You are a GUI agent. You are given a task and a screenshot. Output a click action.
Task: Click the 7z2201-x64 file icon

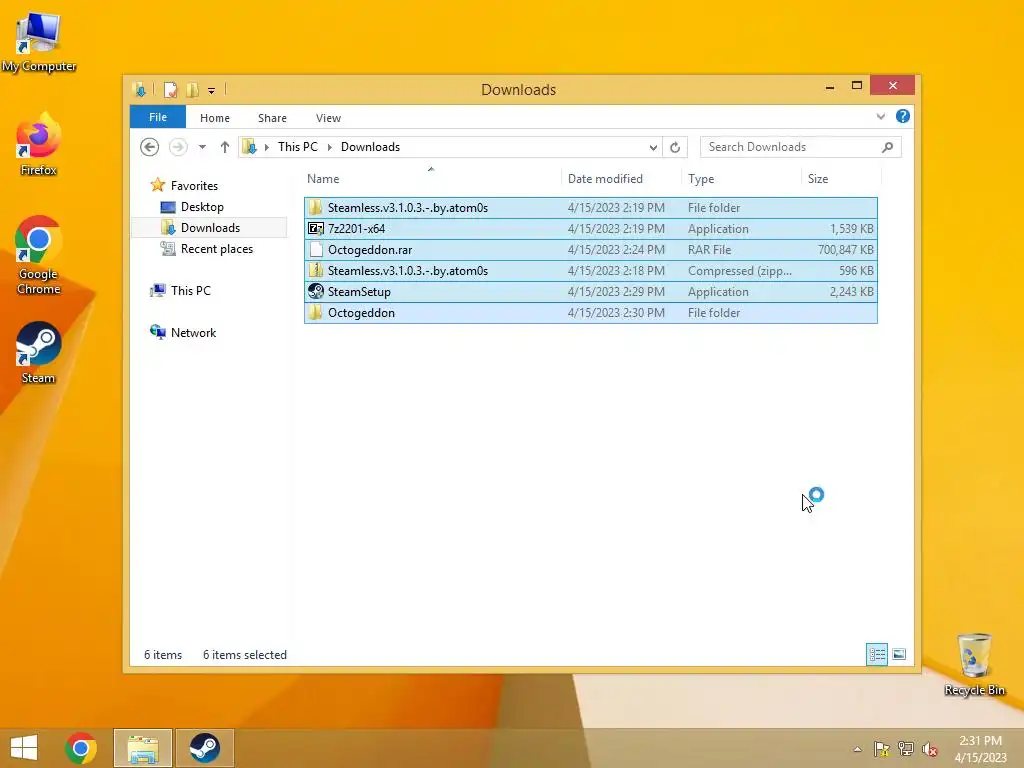click(x=316, y=229)
